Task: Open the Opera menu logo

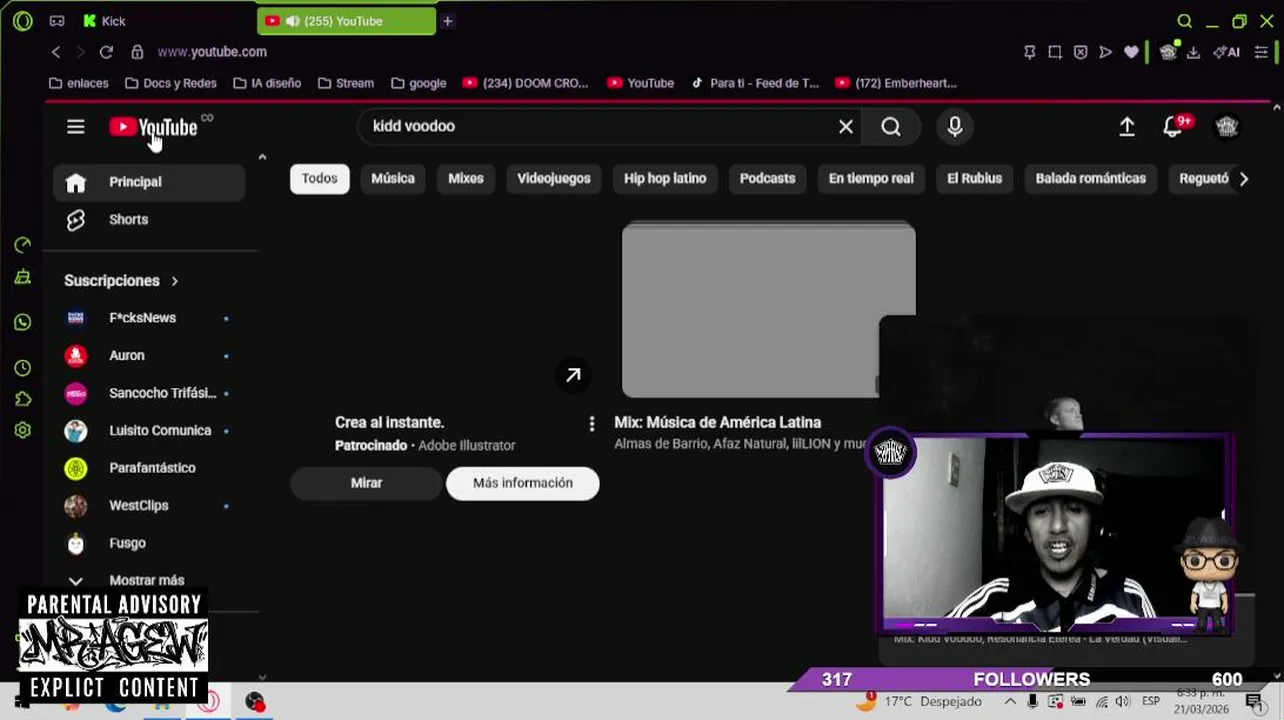Action: 22,21
